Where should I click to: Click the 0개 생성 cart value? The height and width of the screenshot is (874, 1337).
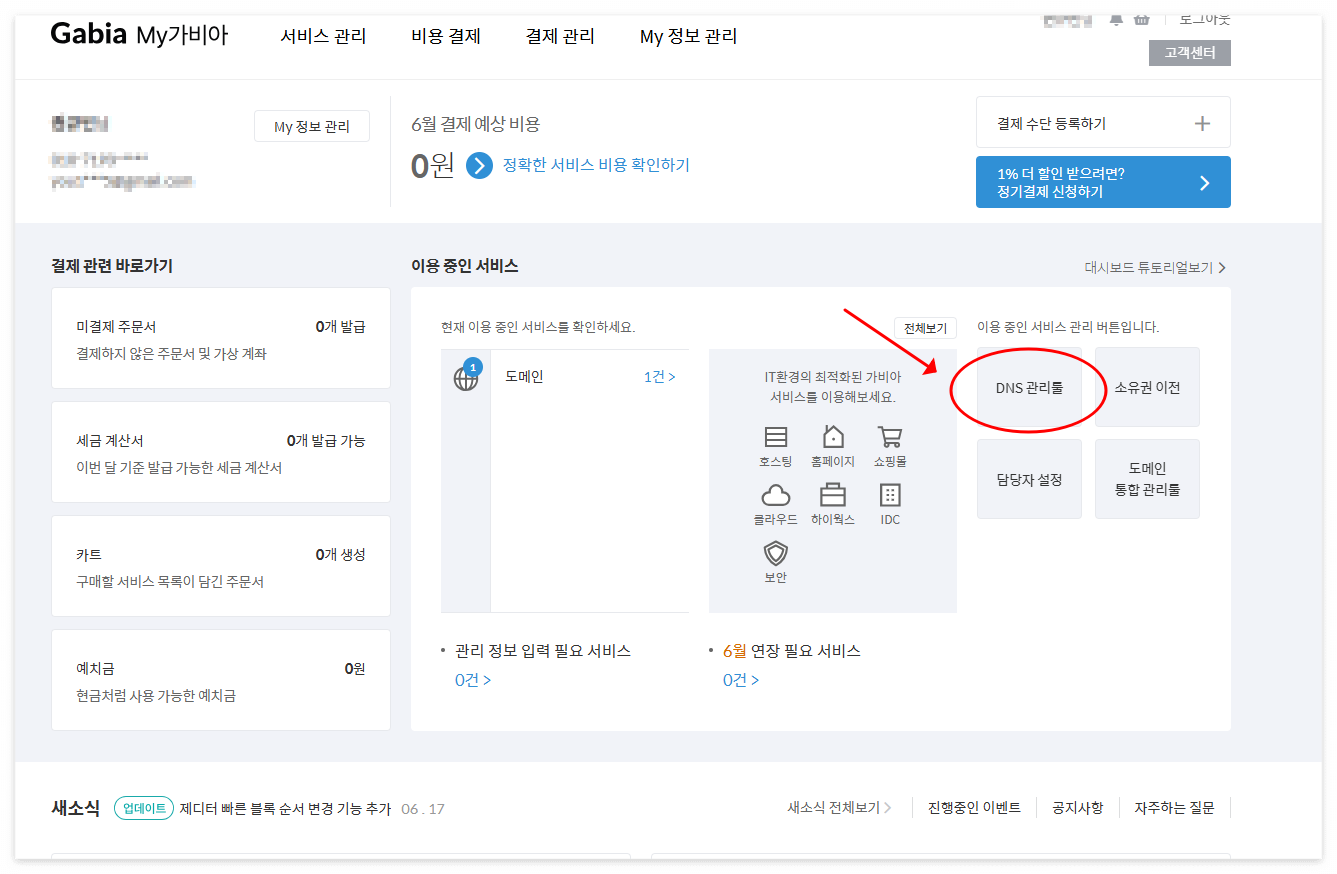[340, 555]
